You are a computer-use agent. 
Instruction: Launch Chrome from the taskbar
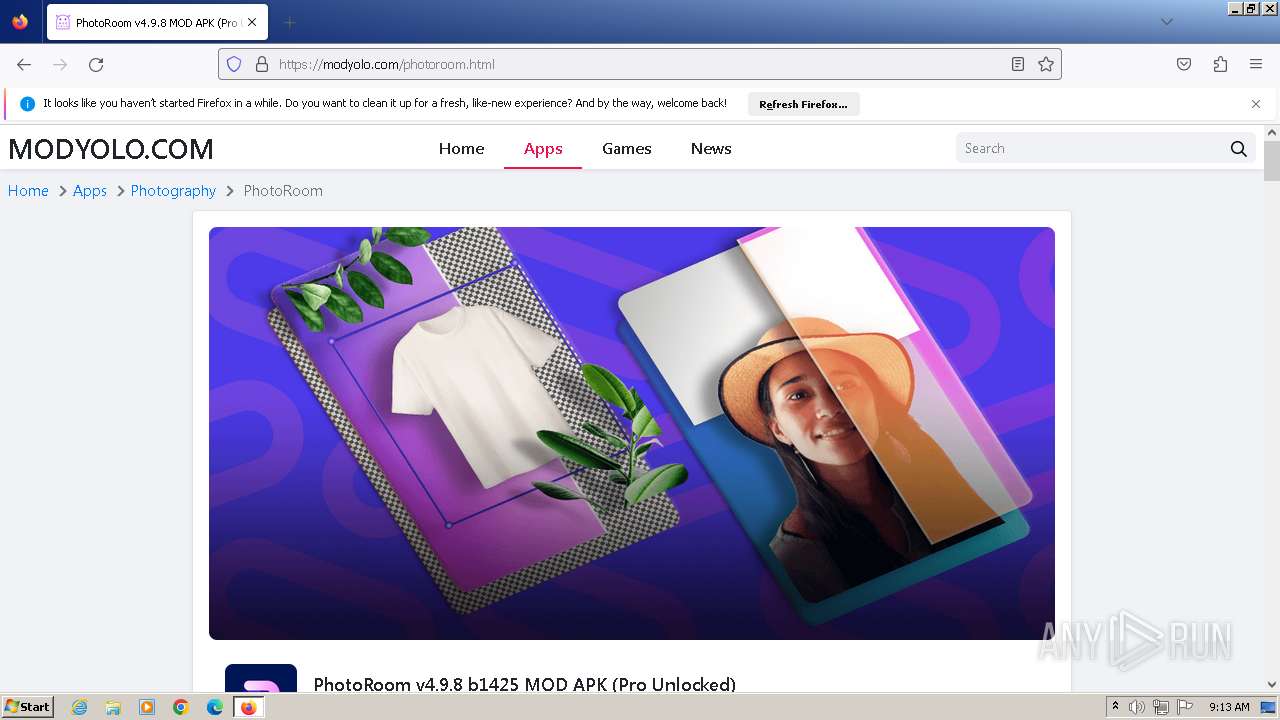pyautogui.click(x=181, y=707)
